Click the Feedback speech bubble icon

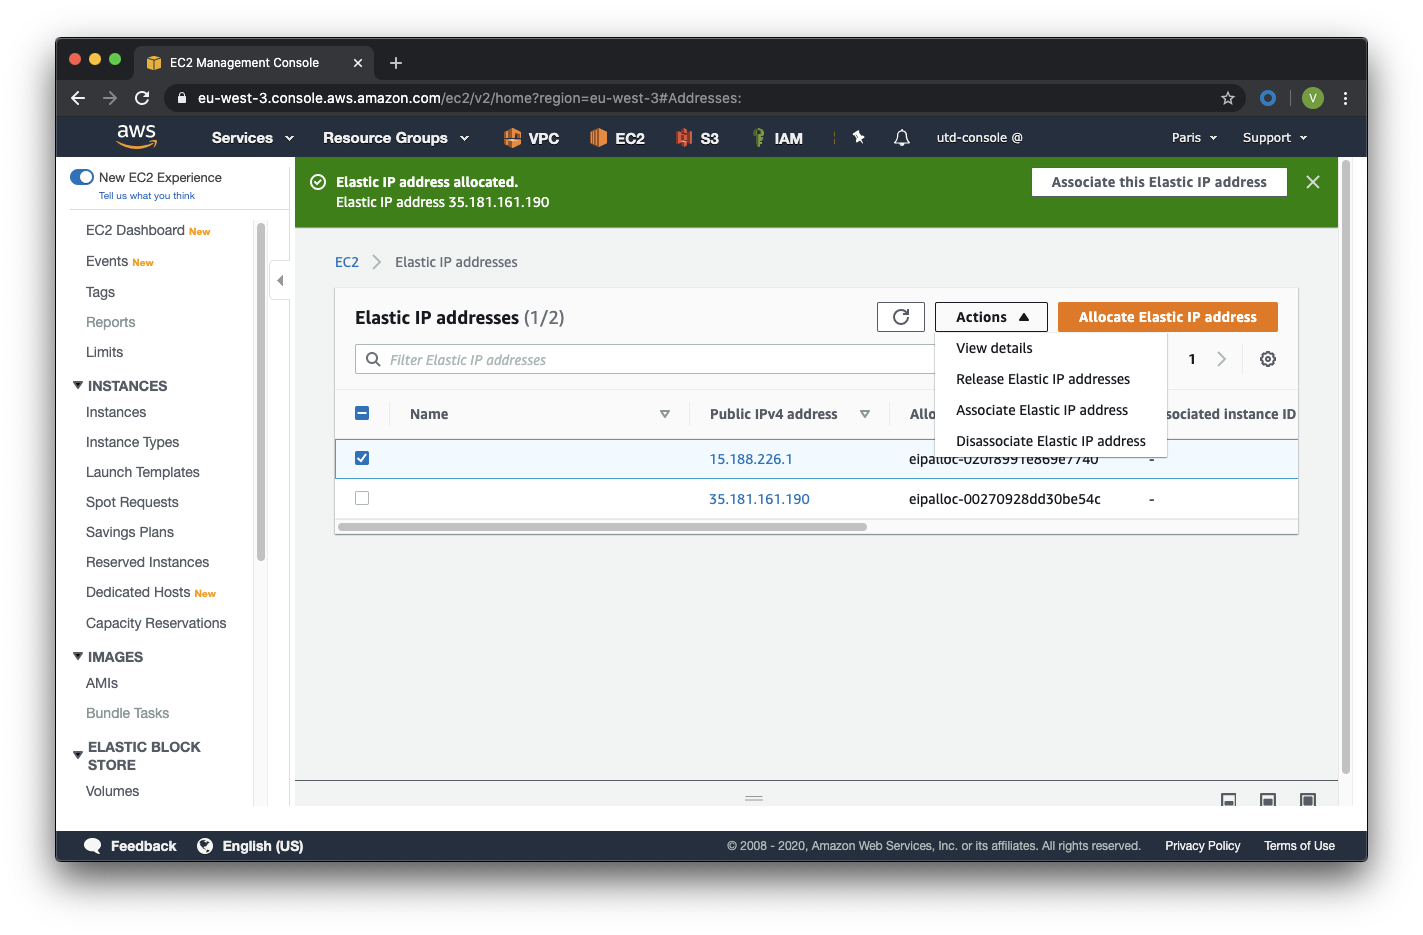click(93, 846)
